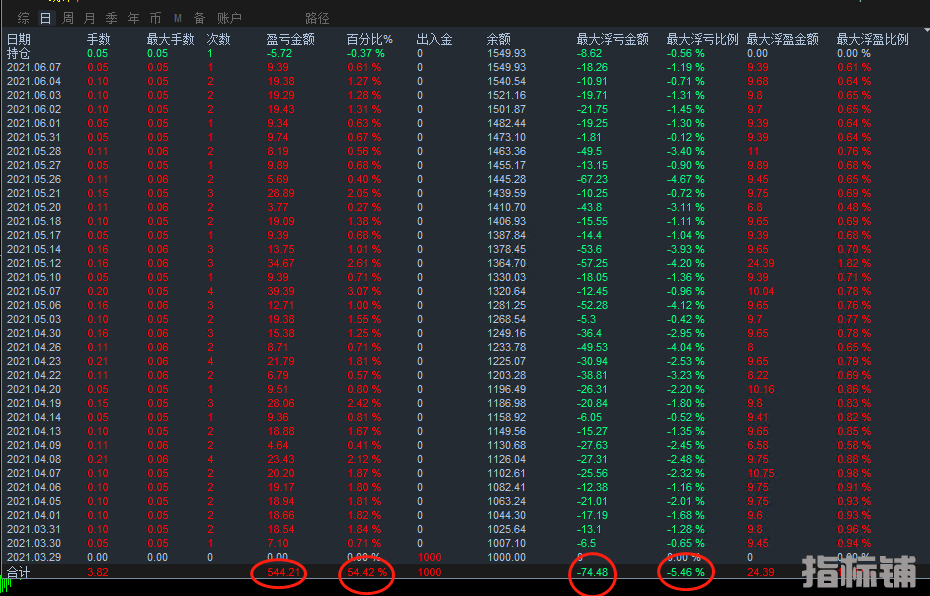Click the 出入金 column header
Screen dimensions: 930x596
click(434, 39)
